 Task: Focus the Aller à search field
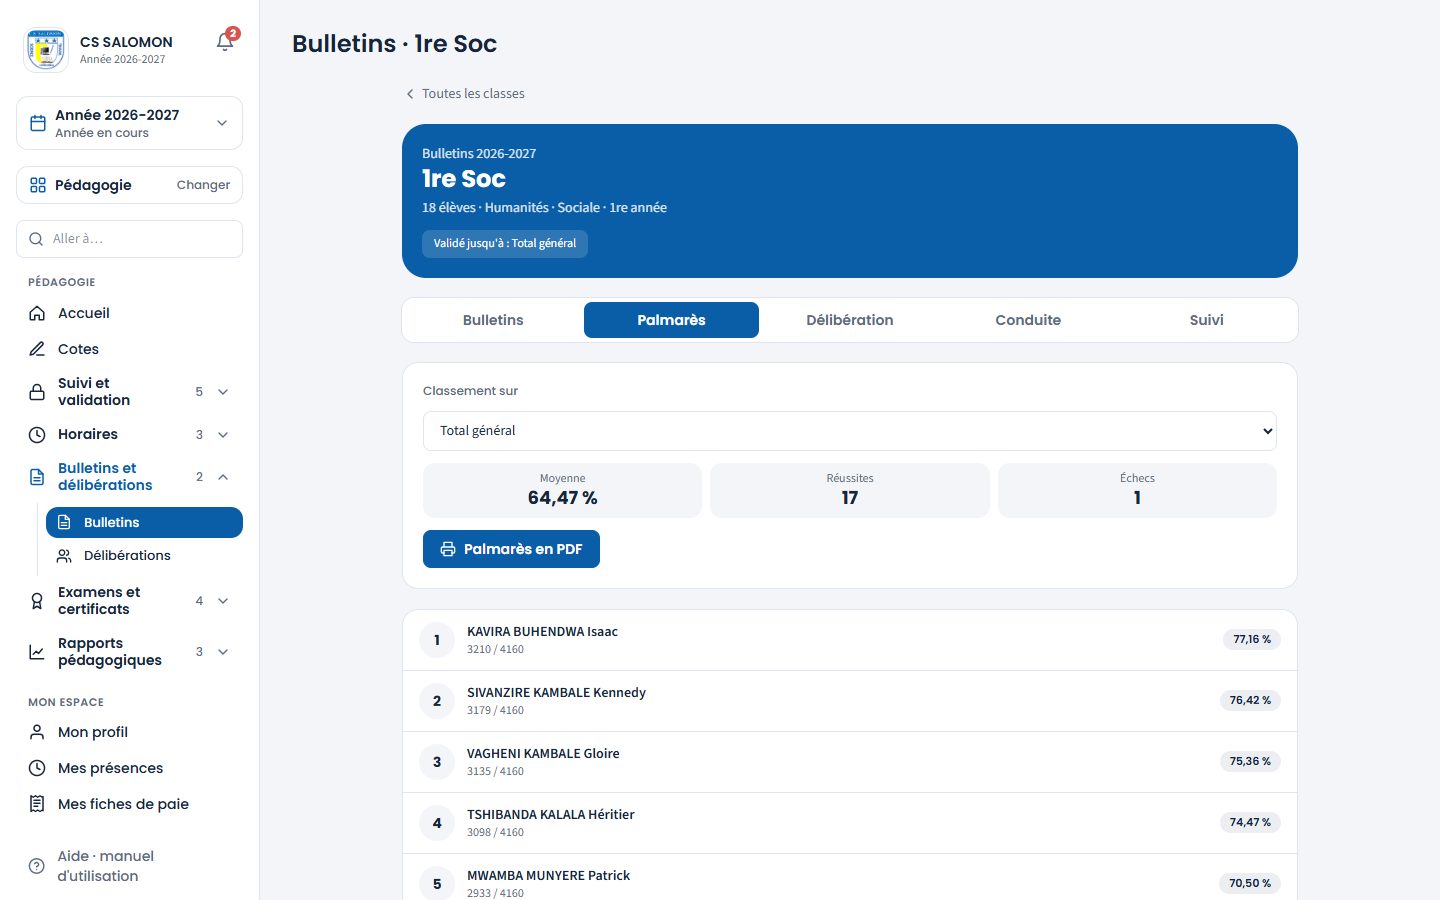[130, 239]
